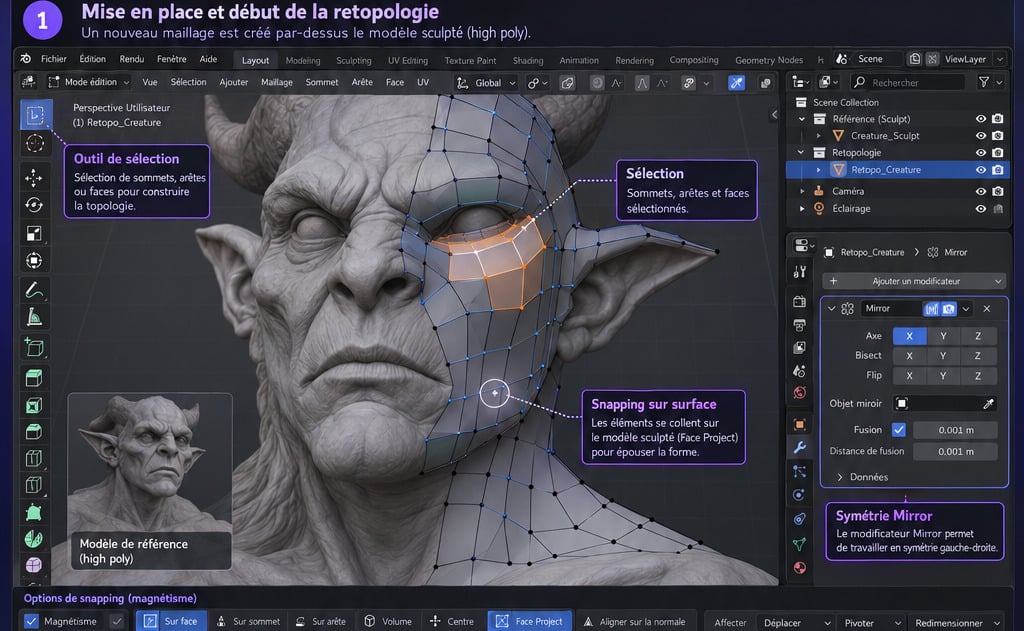
Task: Select the Knife tool
Action: [x=34, y=485]
